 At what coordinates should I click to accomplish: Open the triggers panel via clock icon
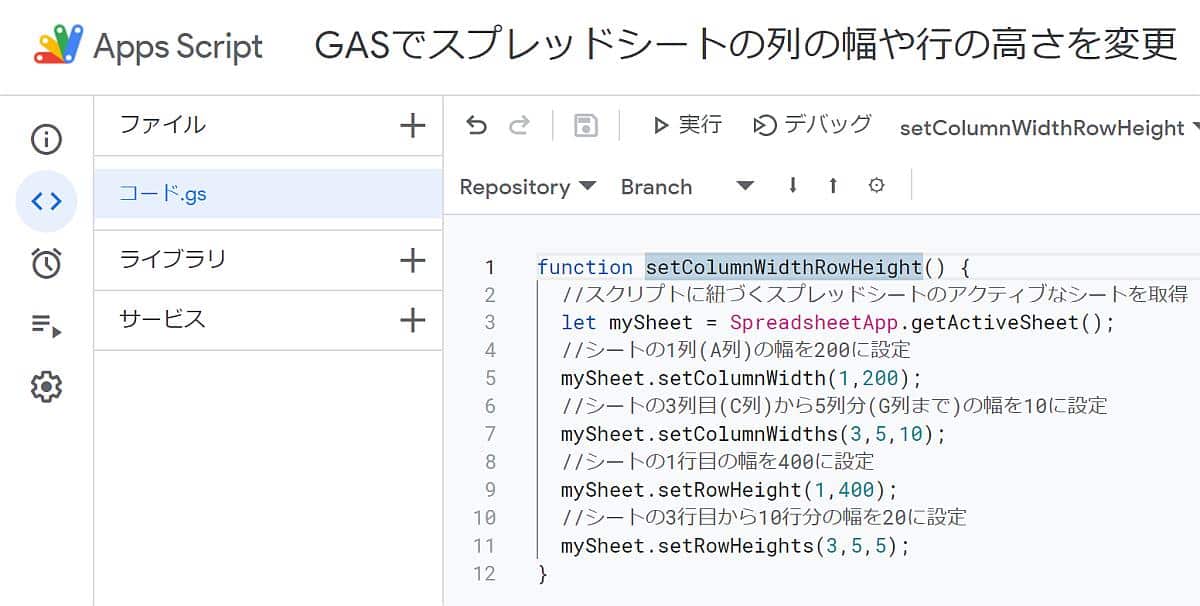47,263
